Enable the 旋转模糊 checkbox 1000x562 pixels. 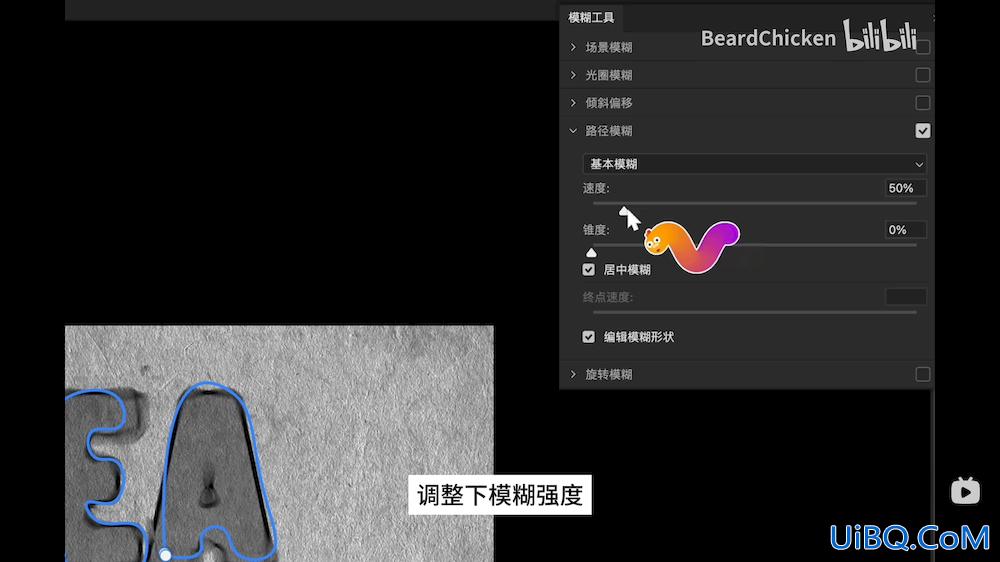pyautogui.click(x=922, y=374)
